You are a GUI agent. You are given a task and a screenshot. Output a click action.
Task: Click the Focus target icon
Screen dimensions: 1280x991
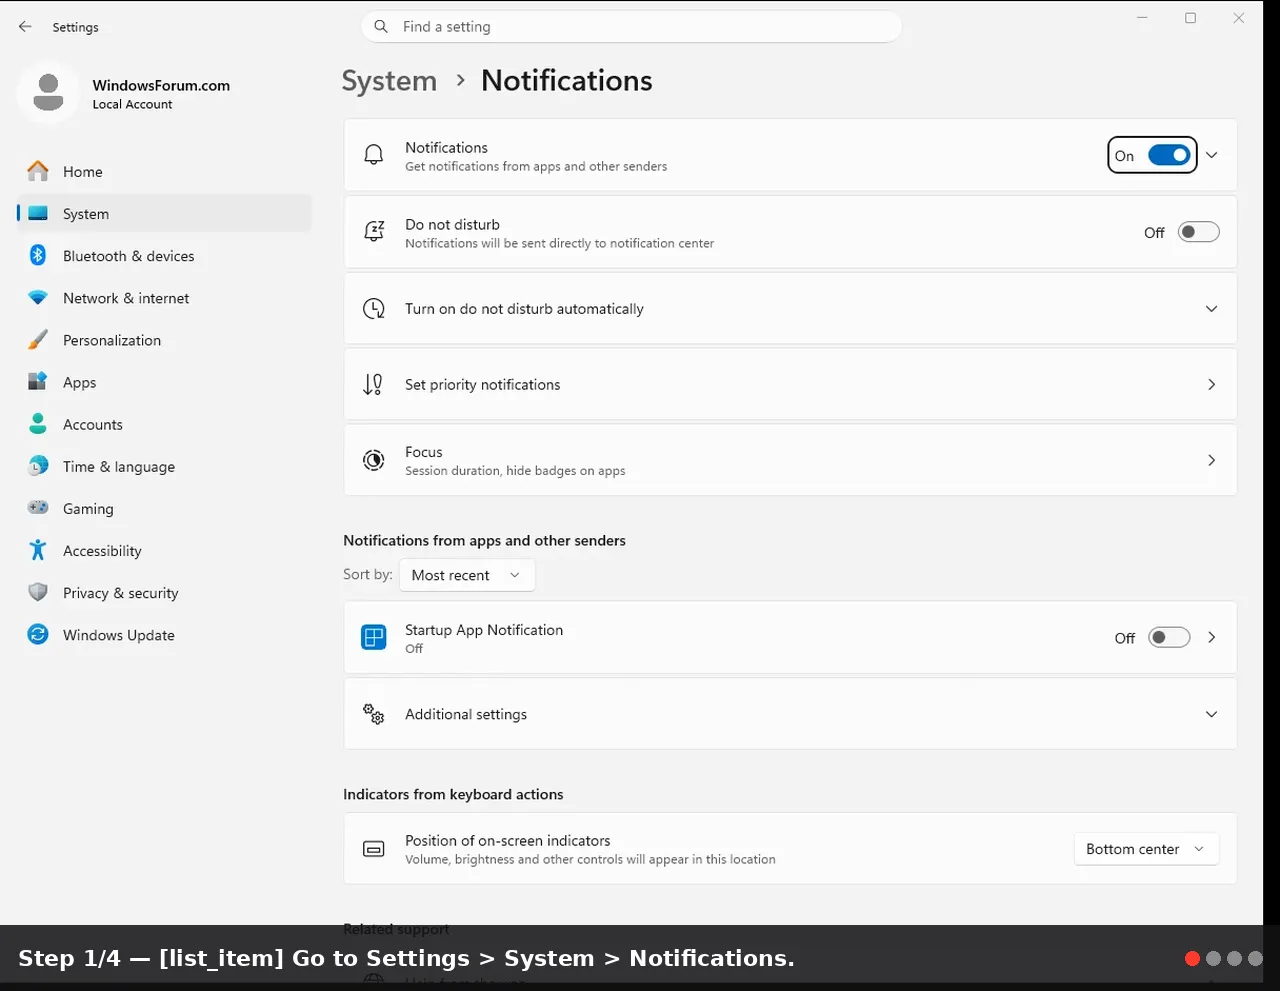coord(374,460)
